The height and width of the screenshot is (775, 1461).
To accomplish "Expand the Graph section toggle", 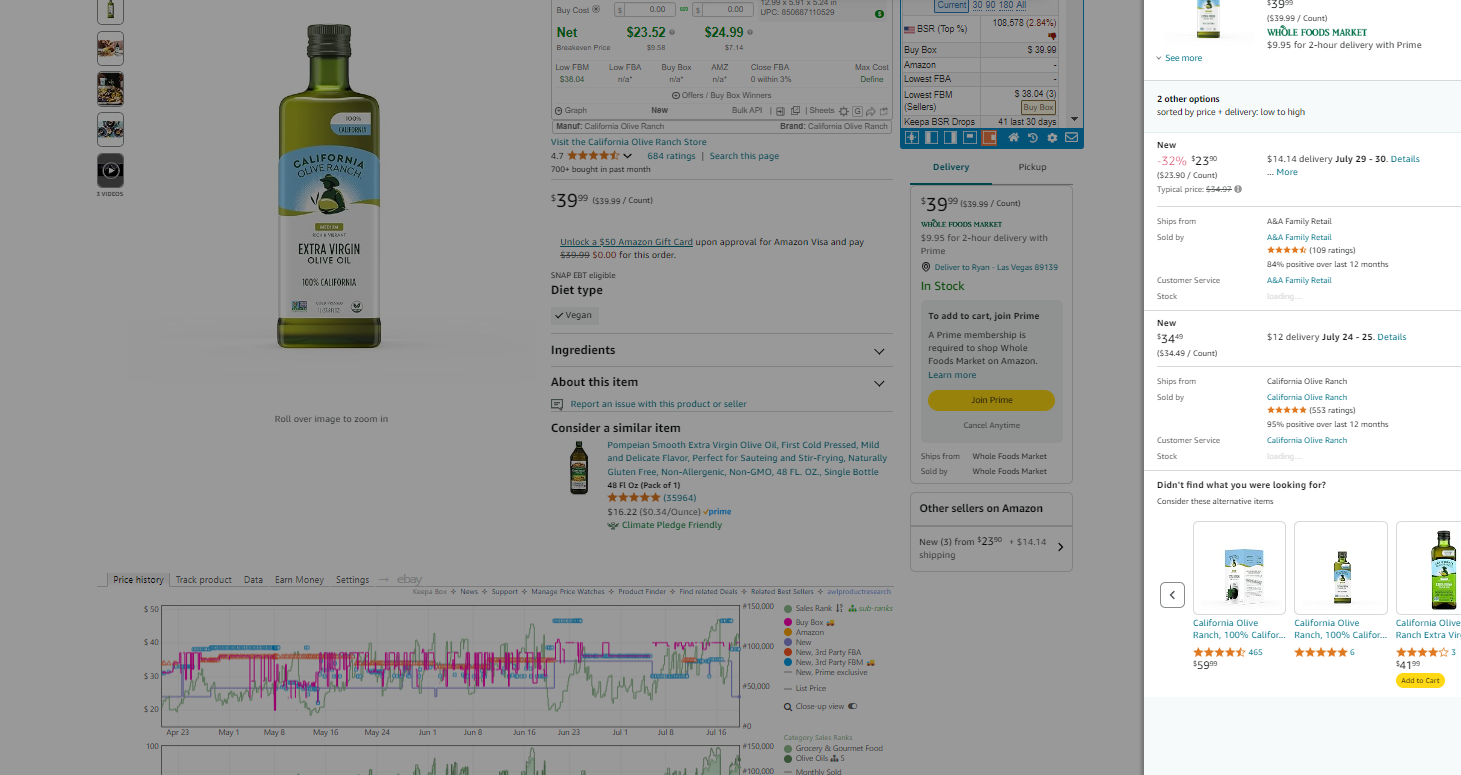I will point(571,111).
